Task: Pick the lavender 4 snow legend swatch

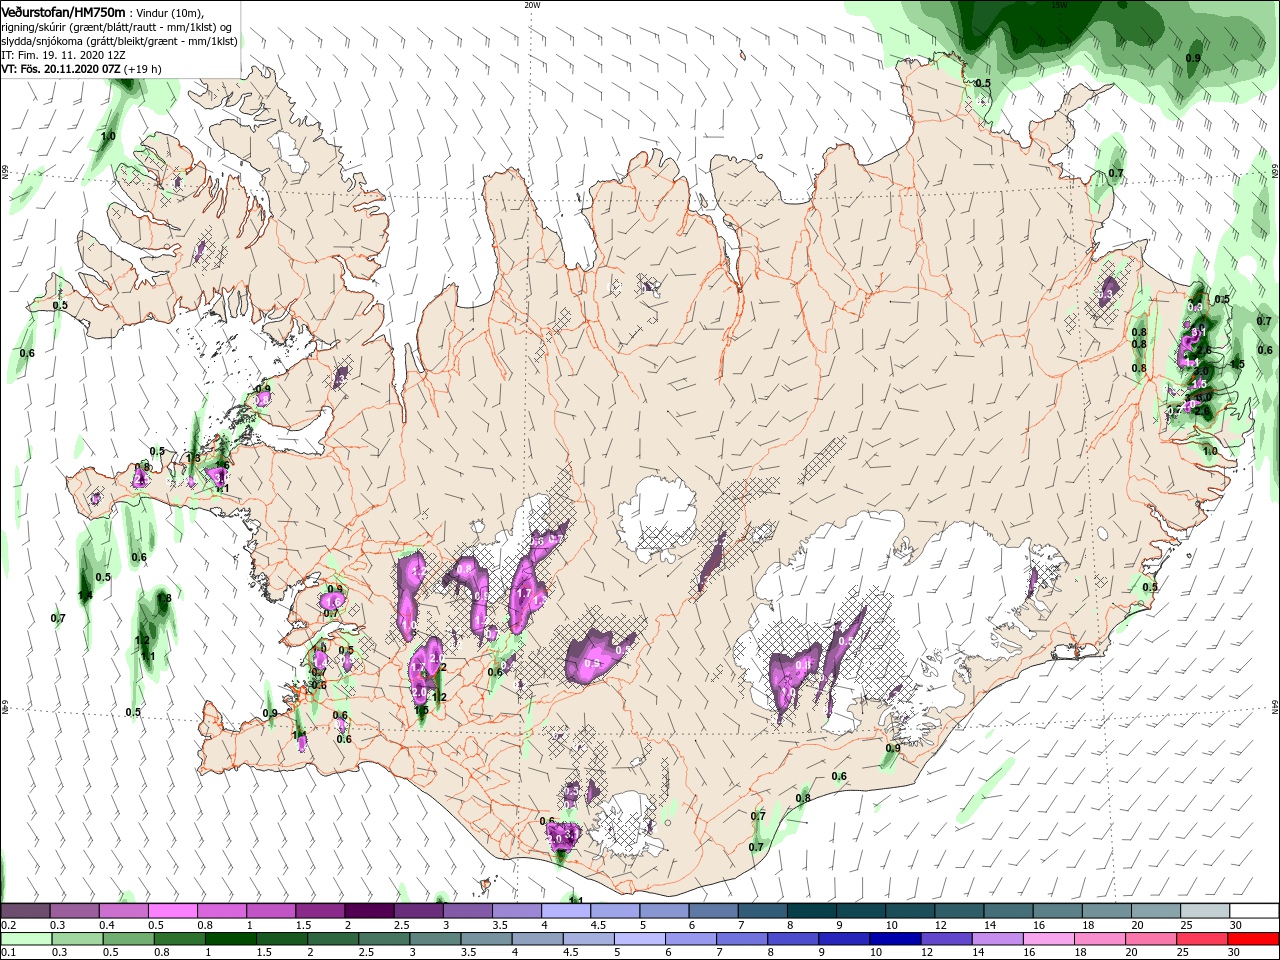Action: (566, 911)
